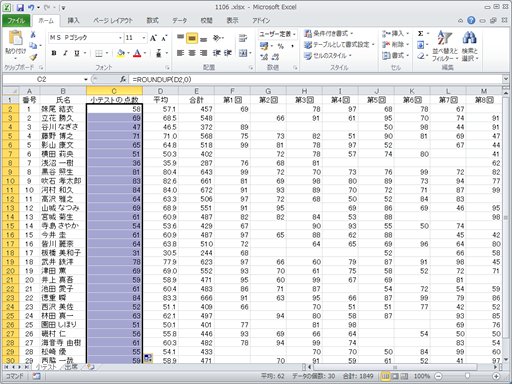512x384 pixels.
Task: Click the Increase Decimal icon
Action: pyautogui.click(x=264, y=57)
